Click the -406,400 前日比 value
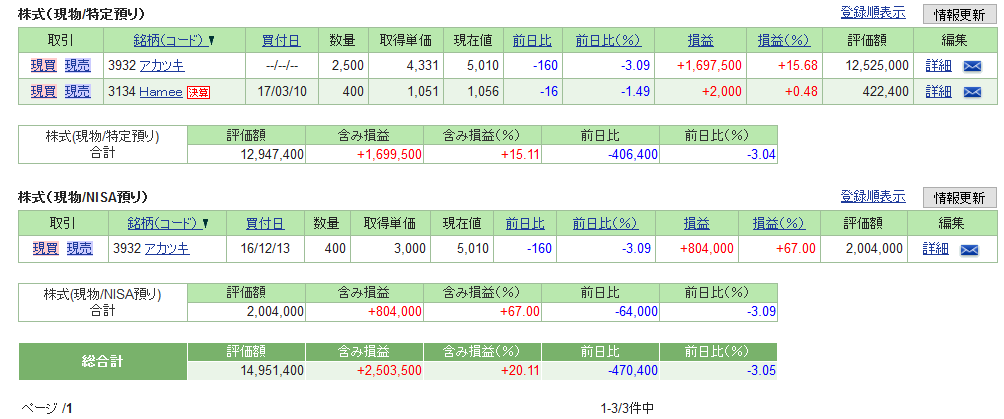Image resolution: width=1004 pixels, height=419 pixels. [632, 154]
